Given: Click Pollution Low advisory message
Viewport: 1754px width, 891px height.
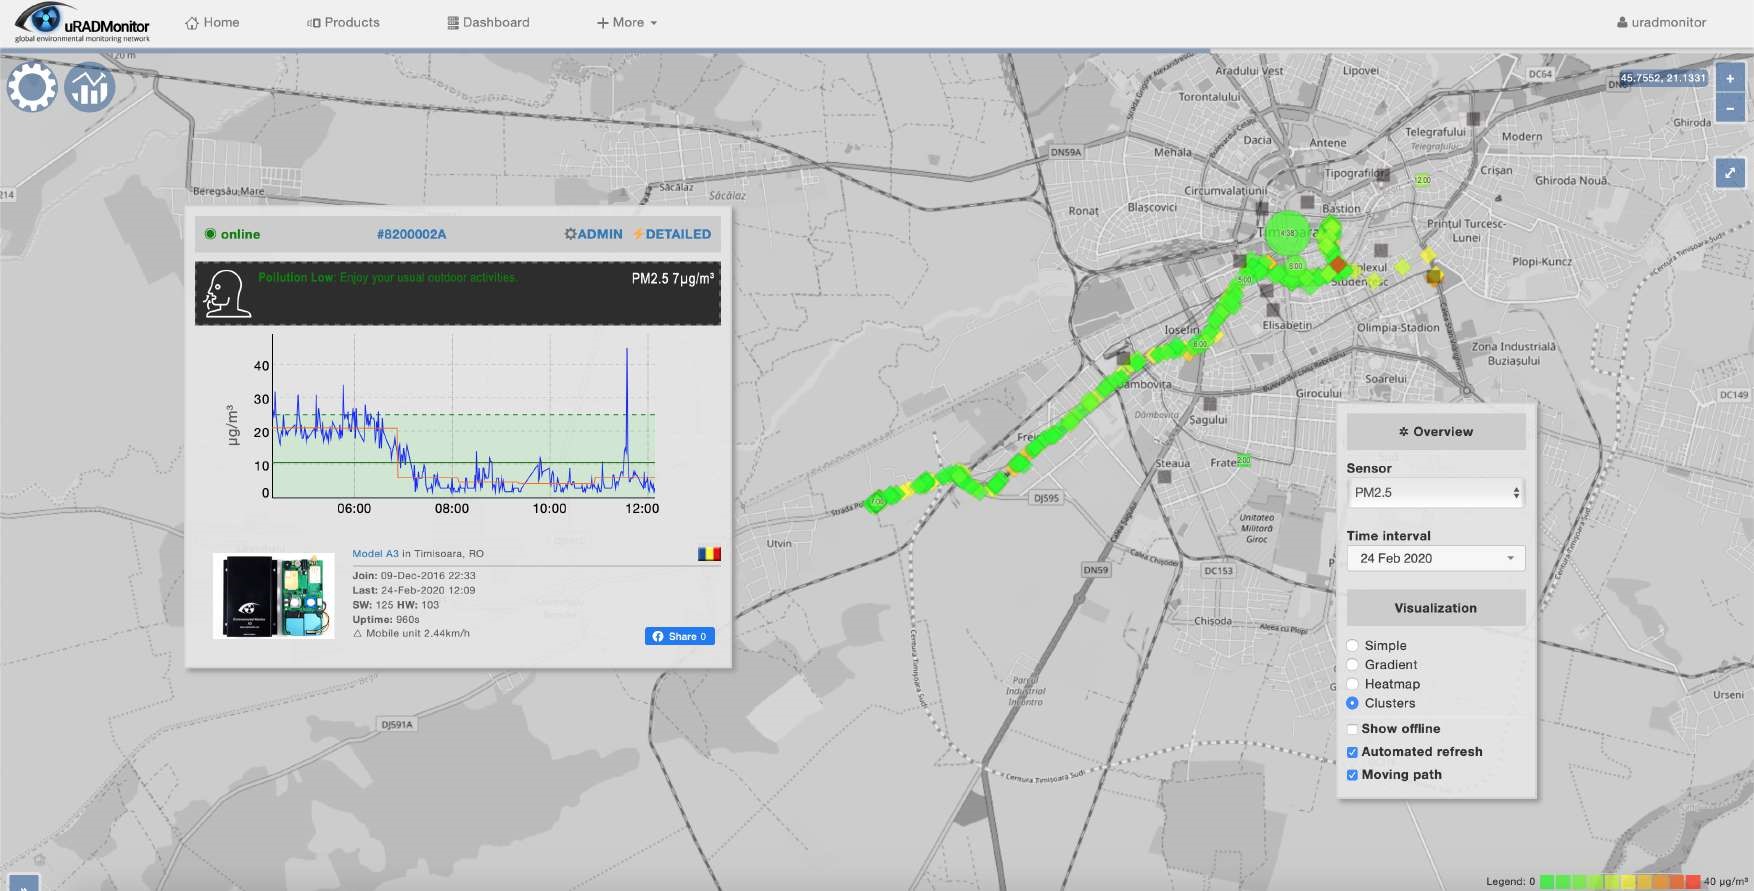Looking at the screenshot, I should [387, 278].
